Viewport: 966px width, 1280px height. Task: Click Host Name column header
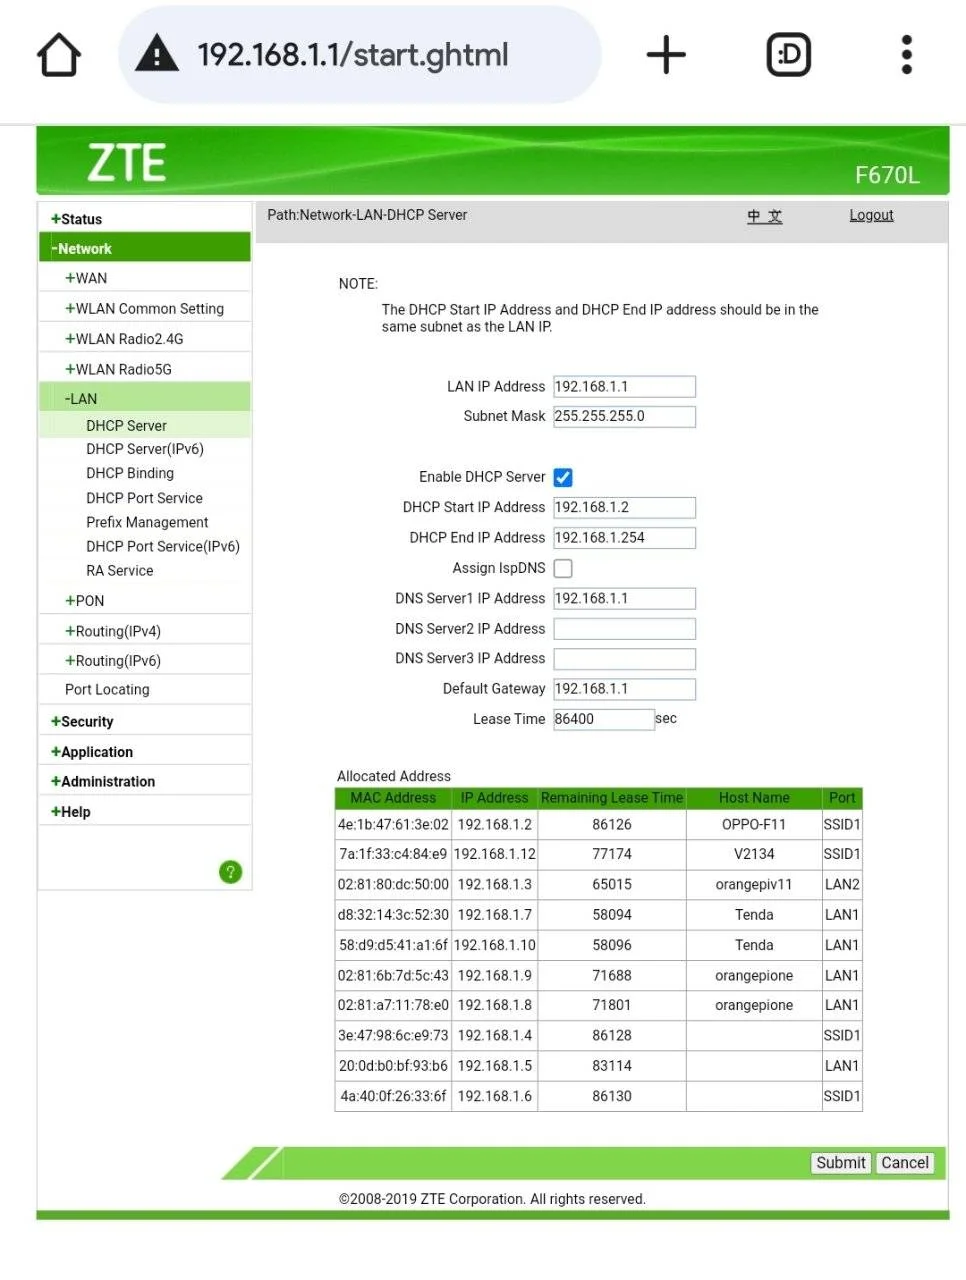(754, 798)
